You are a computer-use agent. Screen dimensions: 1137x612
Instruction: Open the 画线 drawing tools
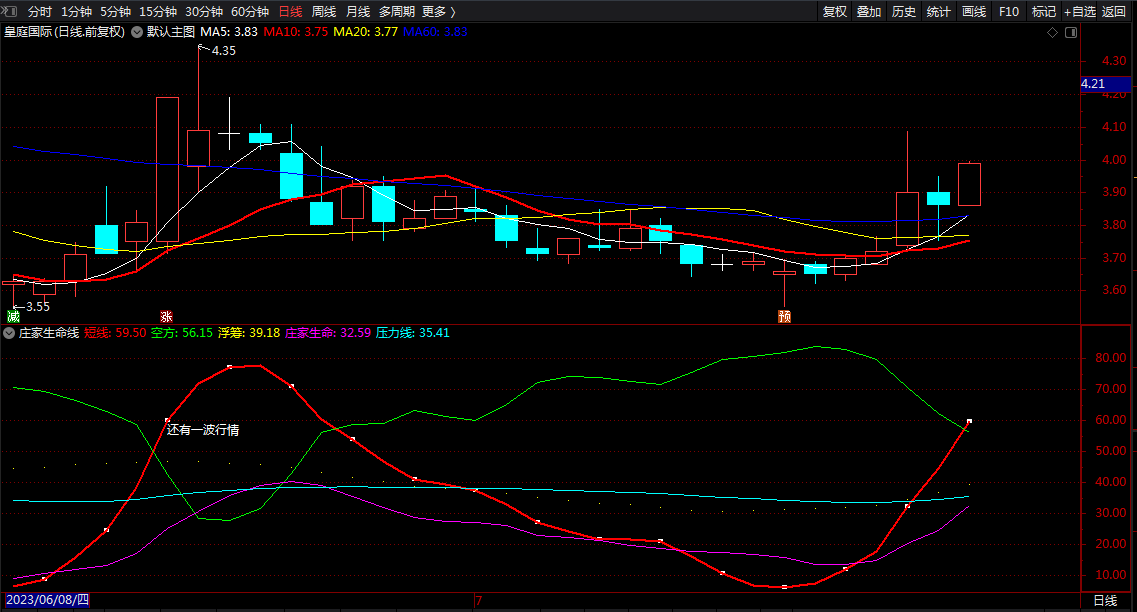point(974,12)
